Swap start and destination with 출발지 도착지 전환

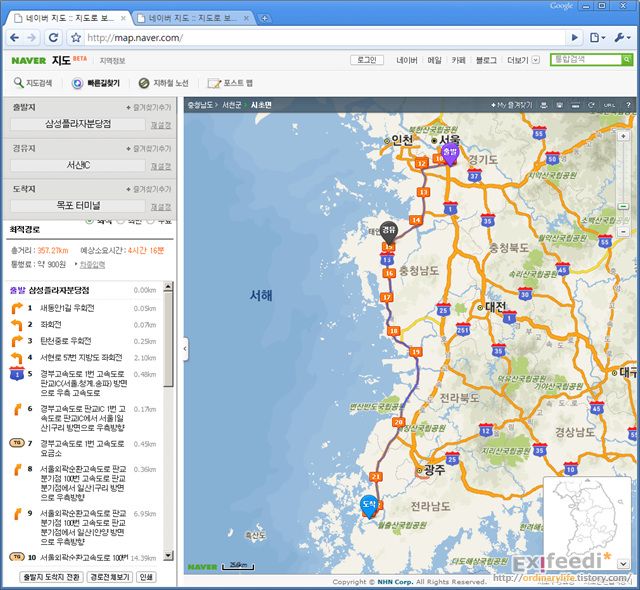[51, 577]
